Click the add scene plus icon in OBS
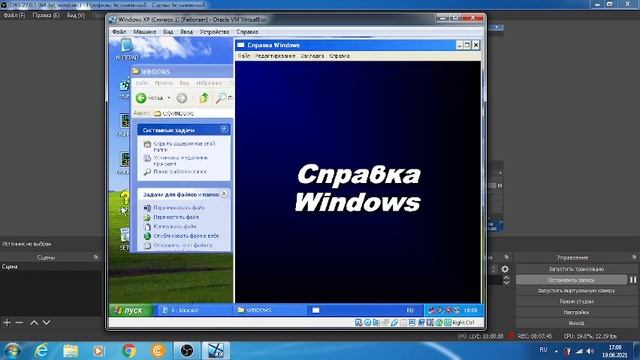This screenshot has width=640, height=360. pos(7,323)
